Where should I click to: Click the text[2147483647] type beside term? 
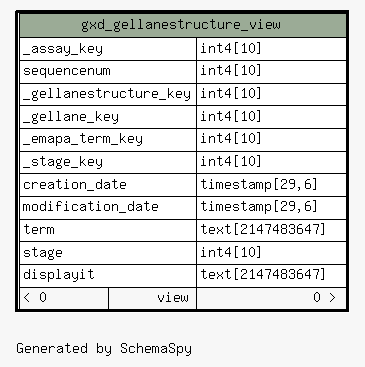coord(263,230)
